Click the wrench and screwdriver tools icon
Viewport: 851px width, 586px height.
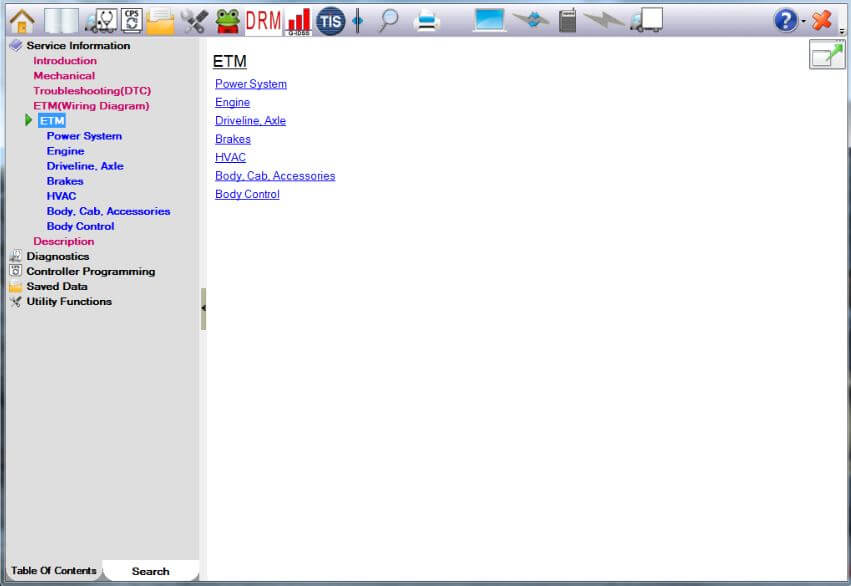(x=194, y=20)
